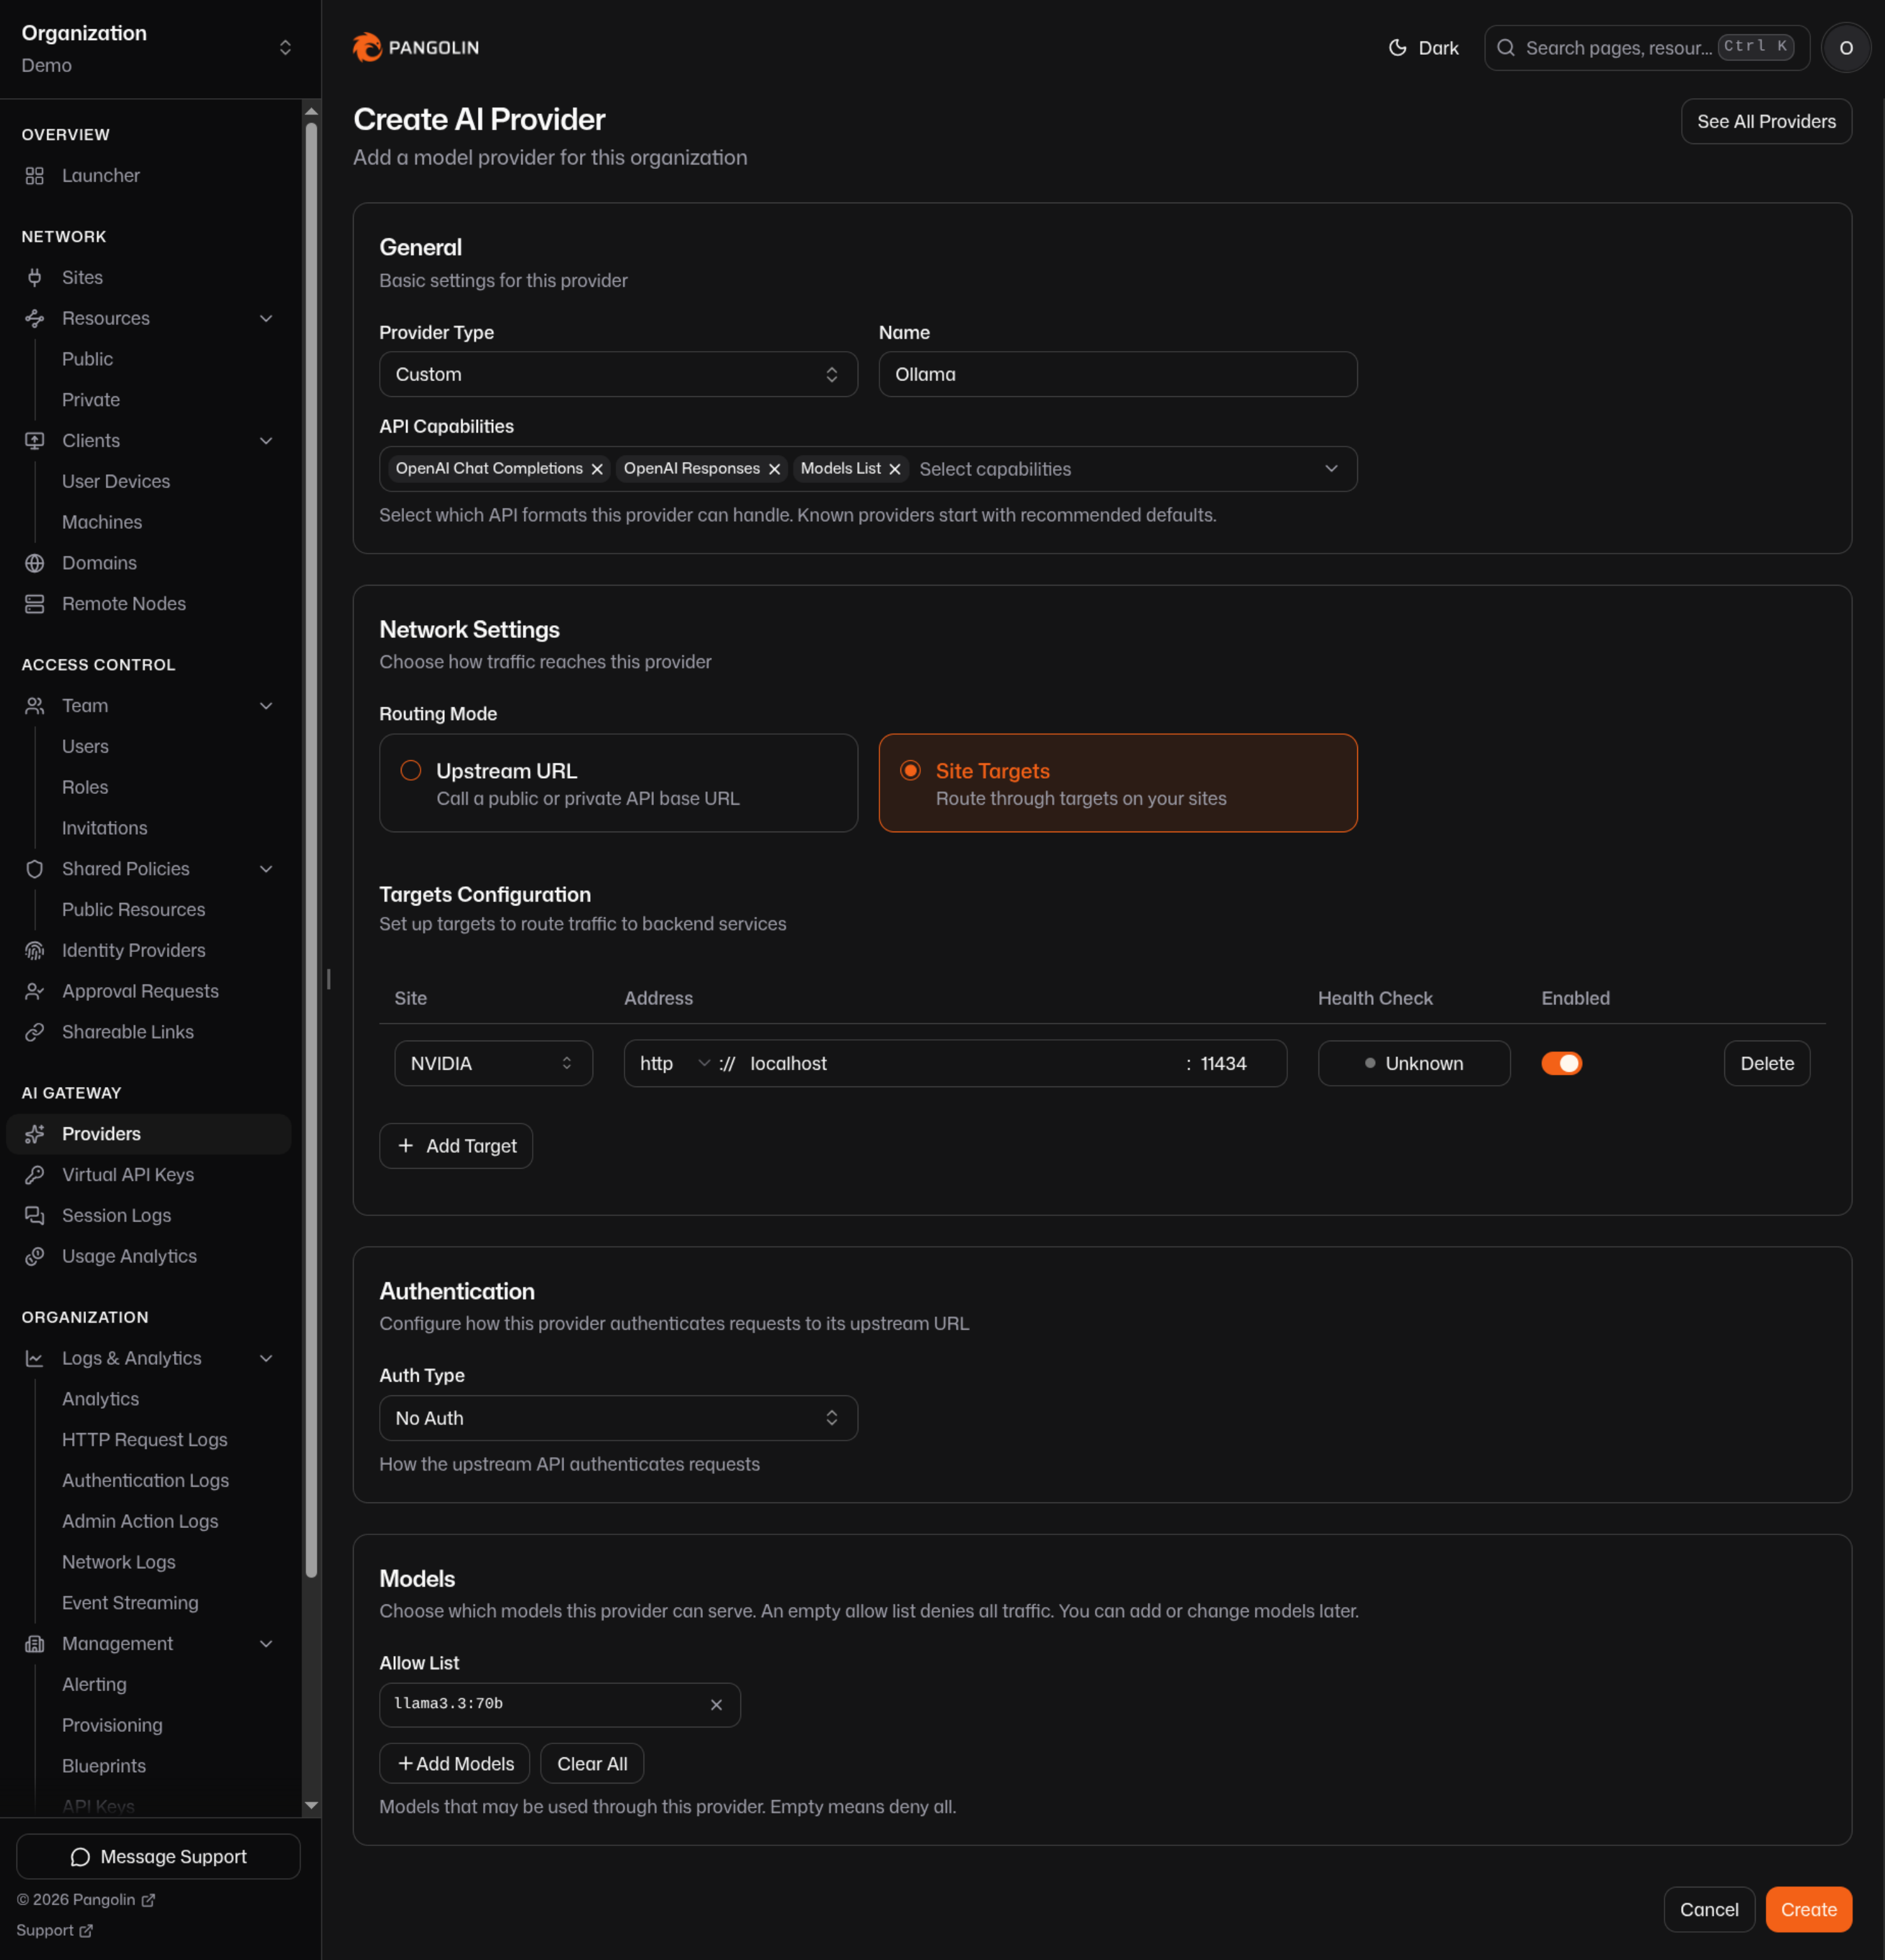Viewport: 1885px width, 1960px height.
Task: Remove the OpenAI Chat Completions capability tag
Action: (x=597, y=469)
